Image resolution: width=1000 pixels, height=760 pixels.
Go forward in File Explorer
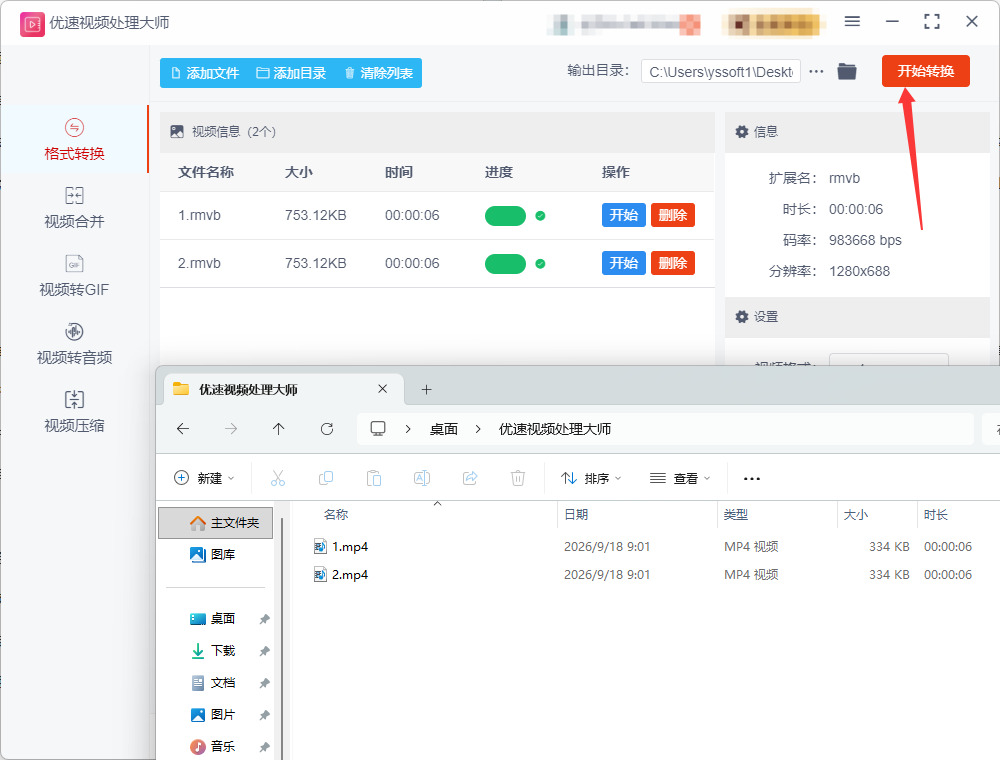(231, 429)
